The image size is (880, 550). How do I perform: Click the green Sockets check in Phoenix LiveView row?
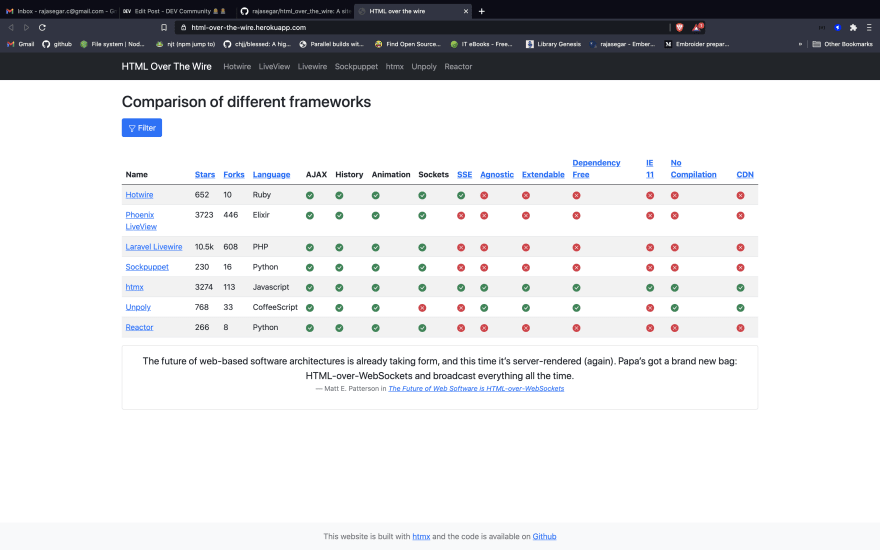point(422,216)
